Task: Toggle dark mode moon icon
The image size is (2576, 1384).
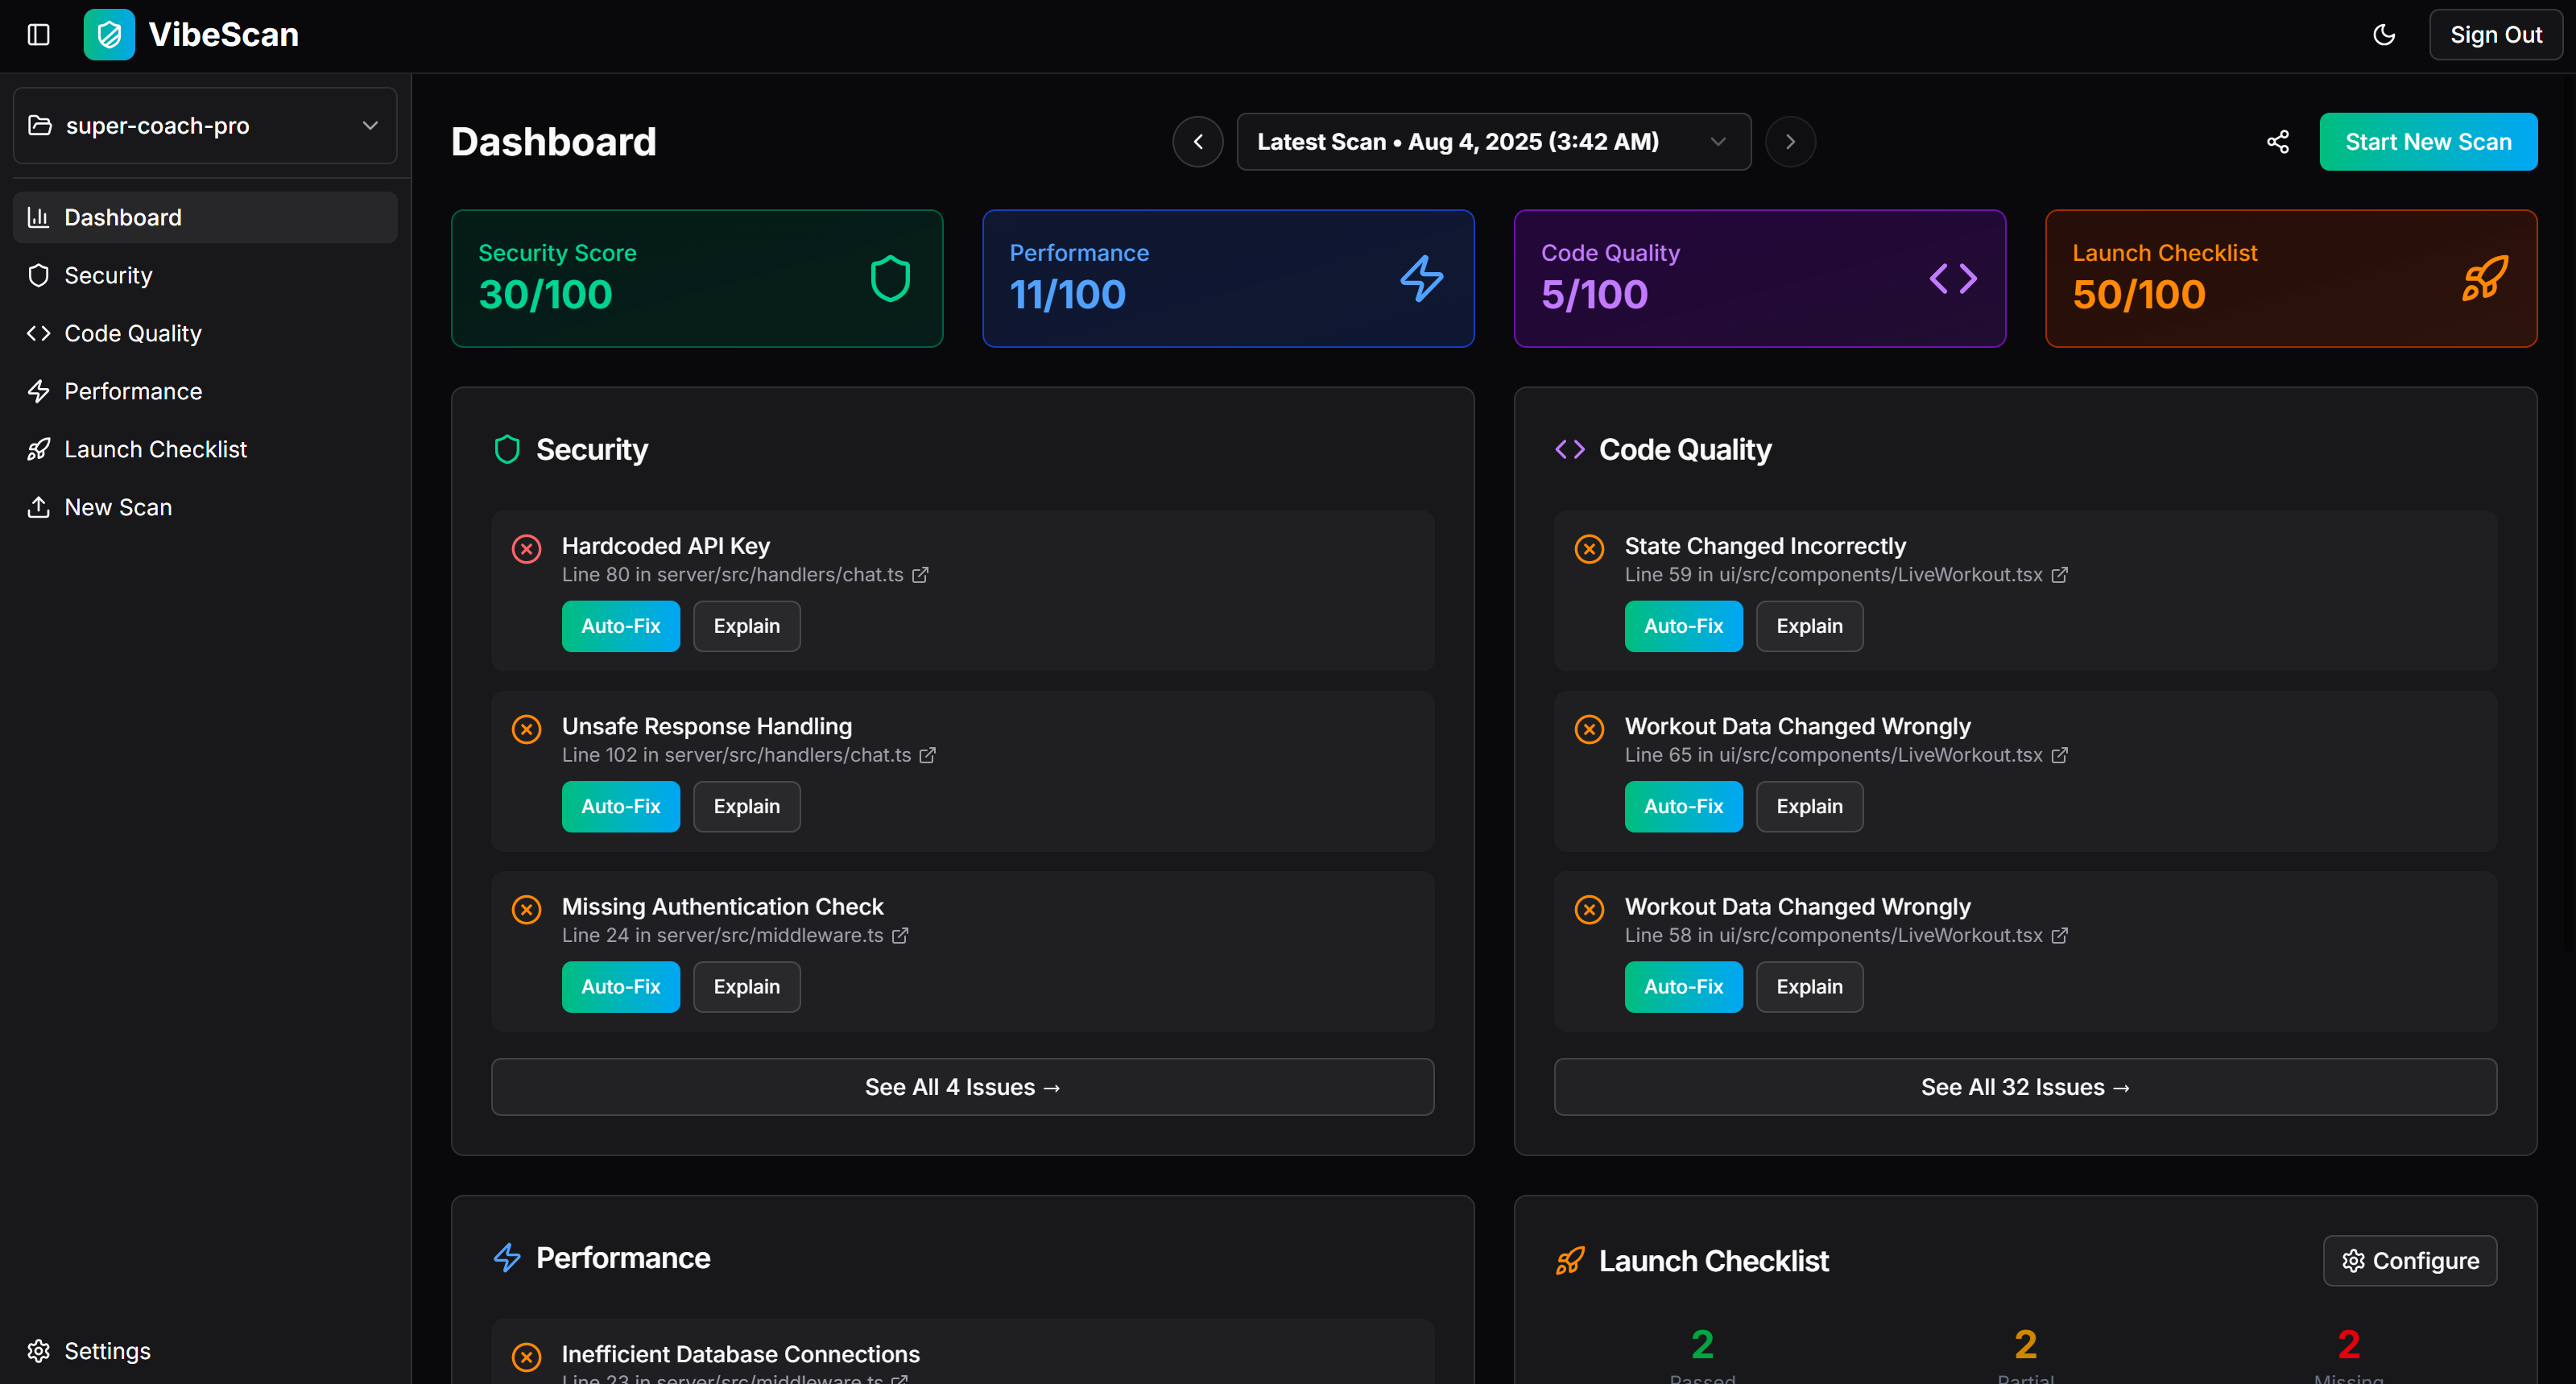Action: pos(2384,35)
